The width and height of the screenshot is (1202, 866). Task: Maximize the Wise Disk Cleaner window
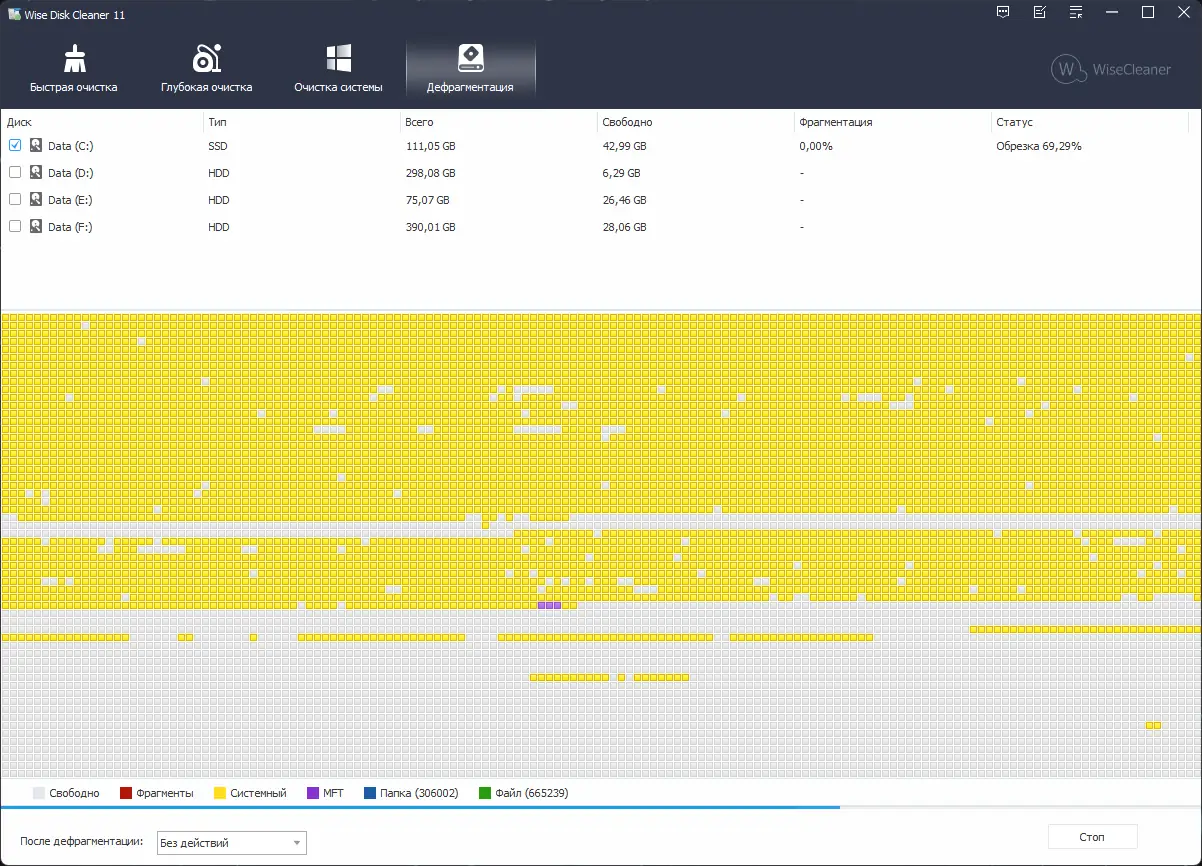coord(1148,13)
